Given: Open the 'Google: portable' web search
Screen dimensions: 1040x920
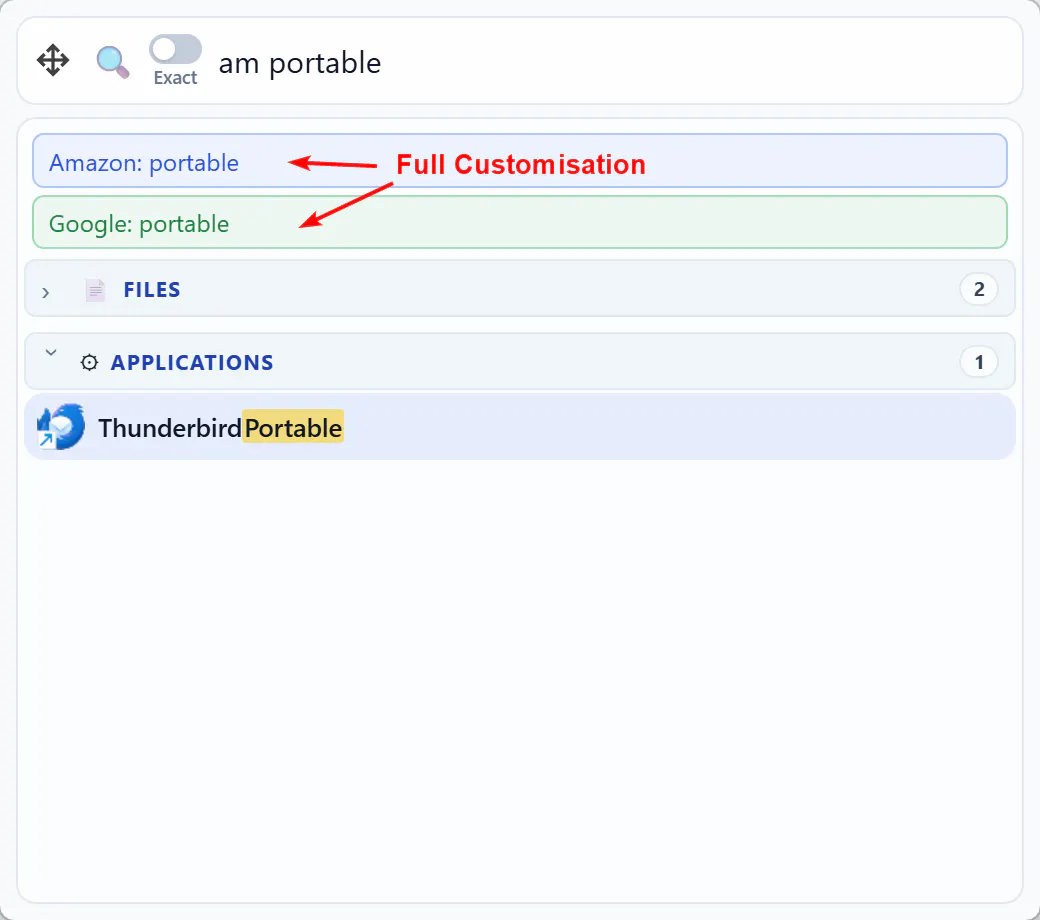Looking at the screenshot, I should [520, 222].
